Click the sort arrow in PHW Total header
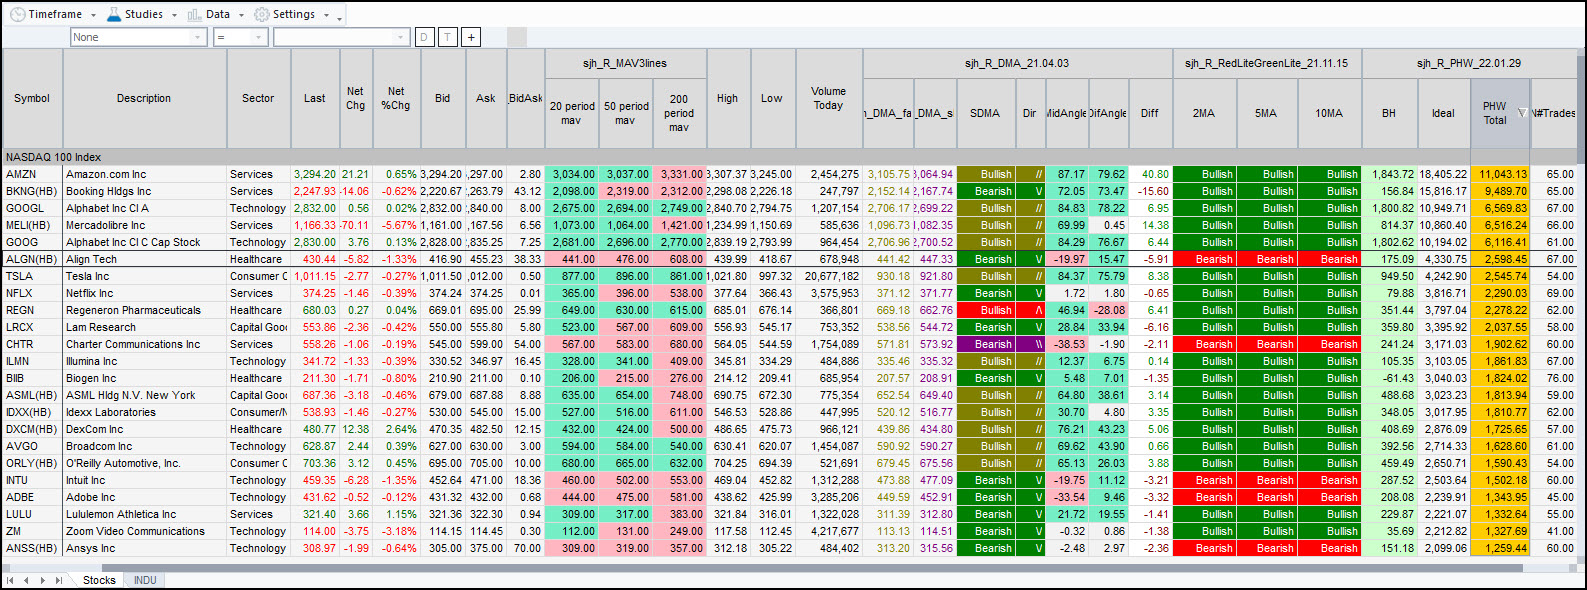1587x590 pixels. point(1522,112)
